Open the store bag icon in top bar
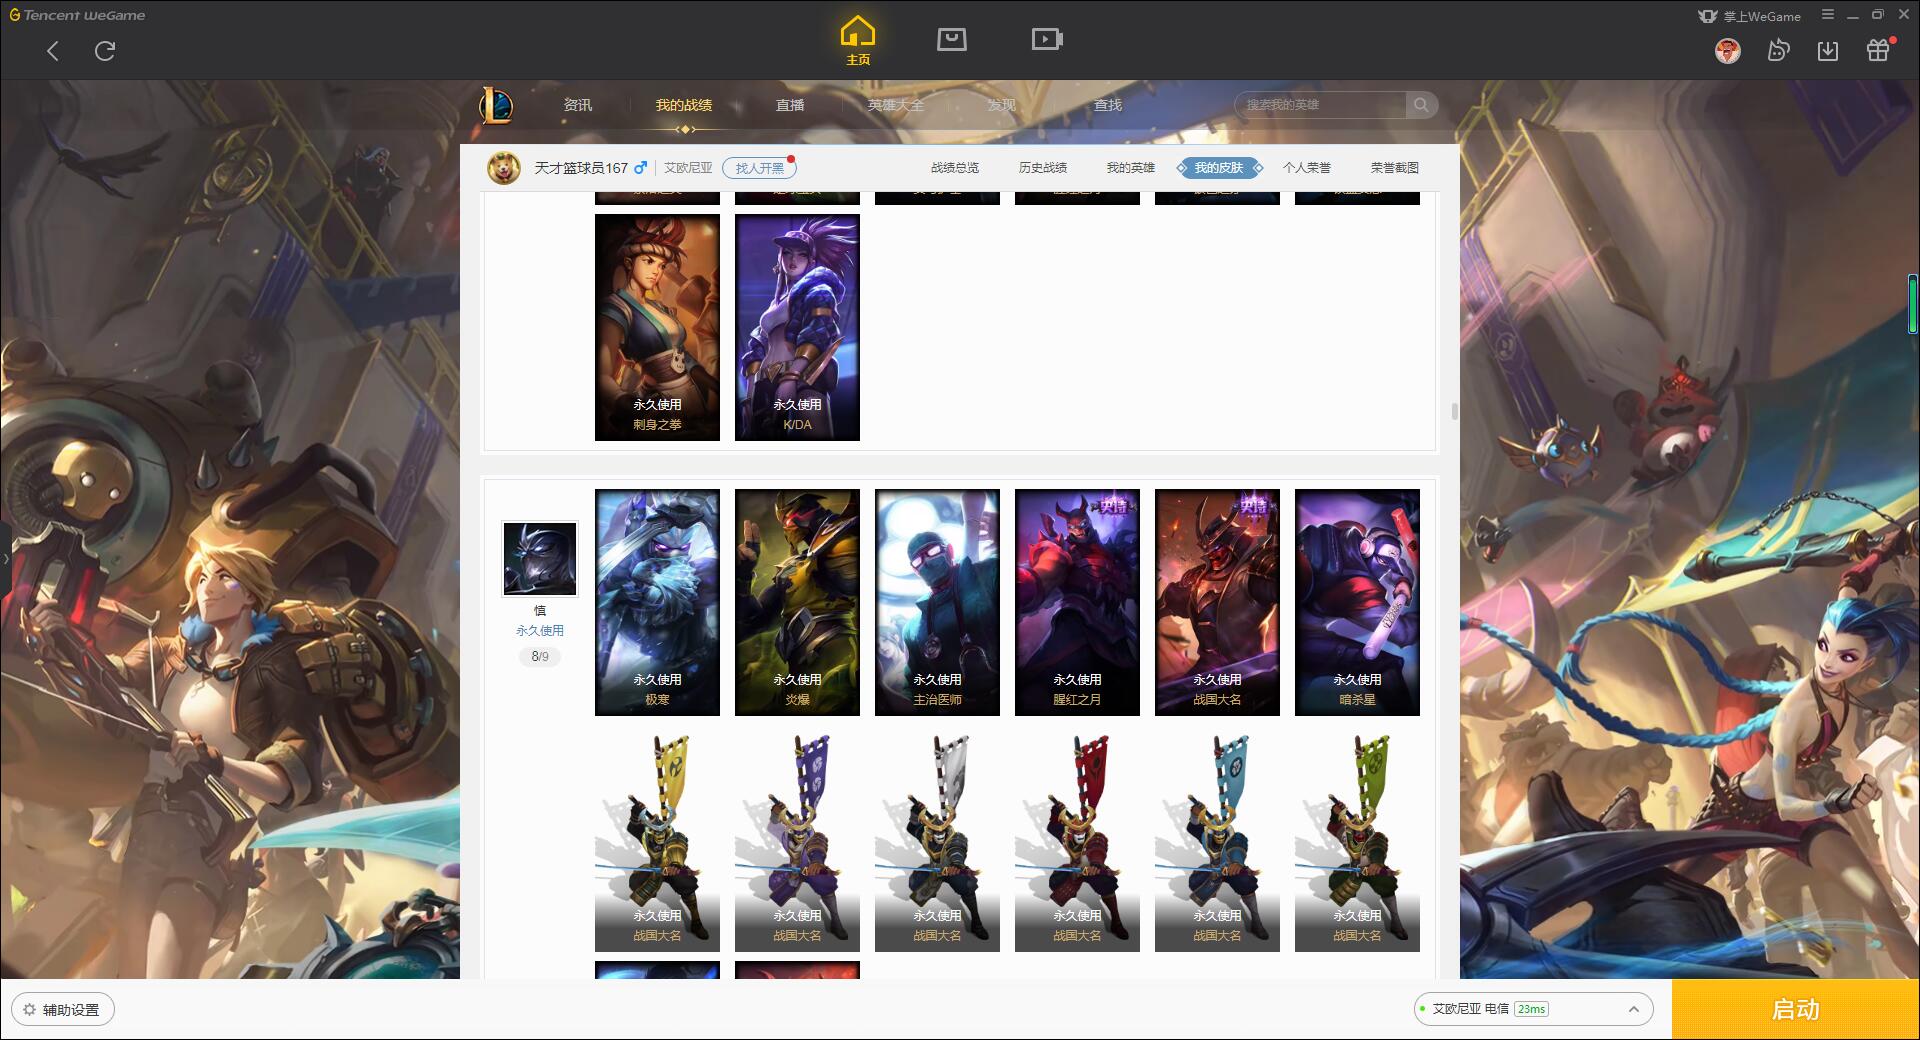 coord(951,39)
